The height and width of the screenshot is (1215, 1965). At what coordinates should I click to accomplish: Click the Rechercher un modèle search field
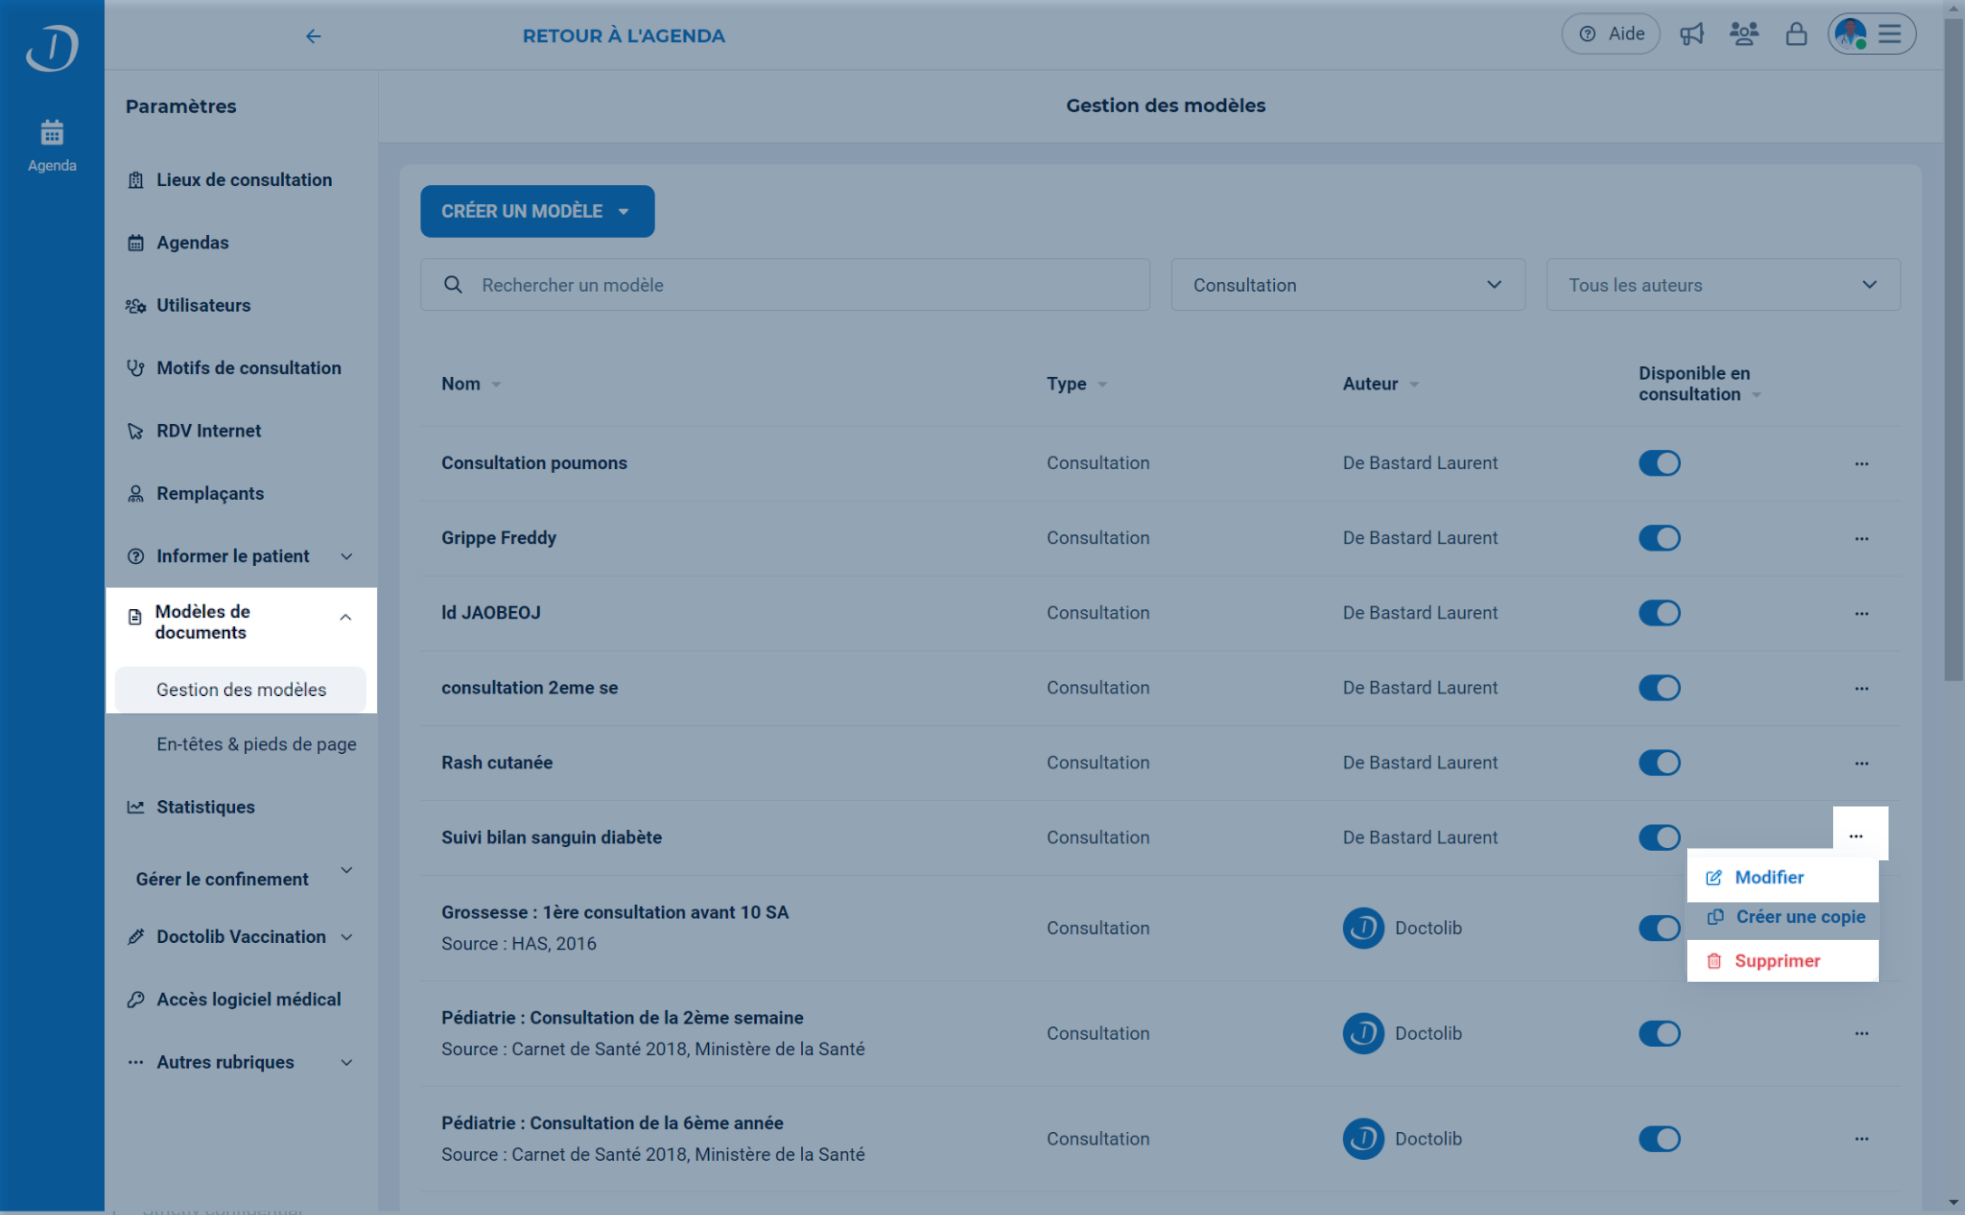[785, 285]
